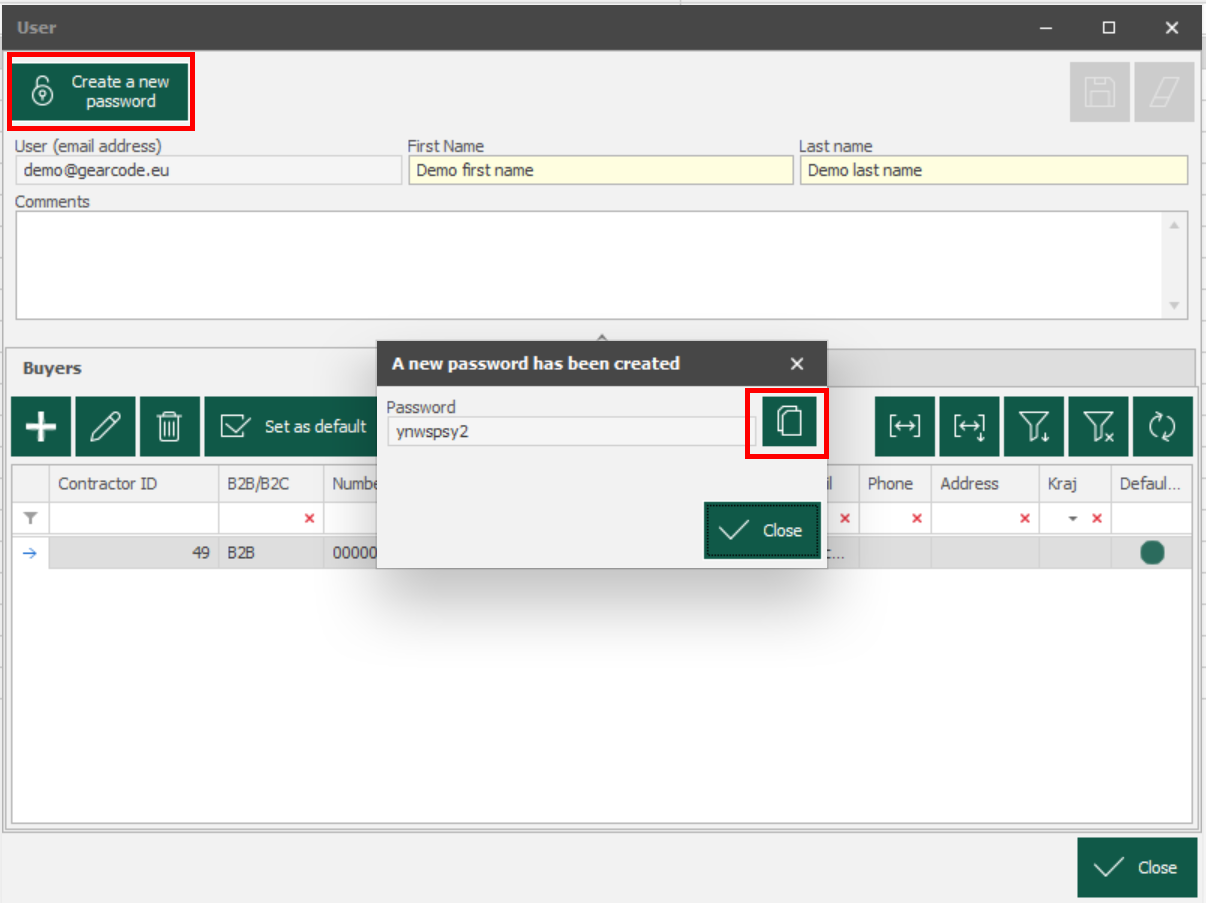Select the row with Contractor ID 49
Viewport: 1206px width, 903px height.
pos(602,552)
